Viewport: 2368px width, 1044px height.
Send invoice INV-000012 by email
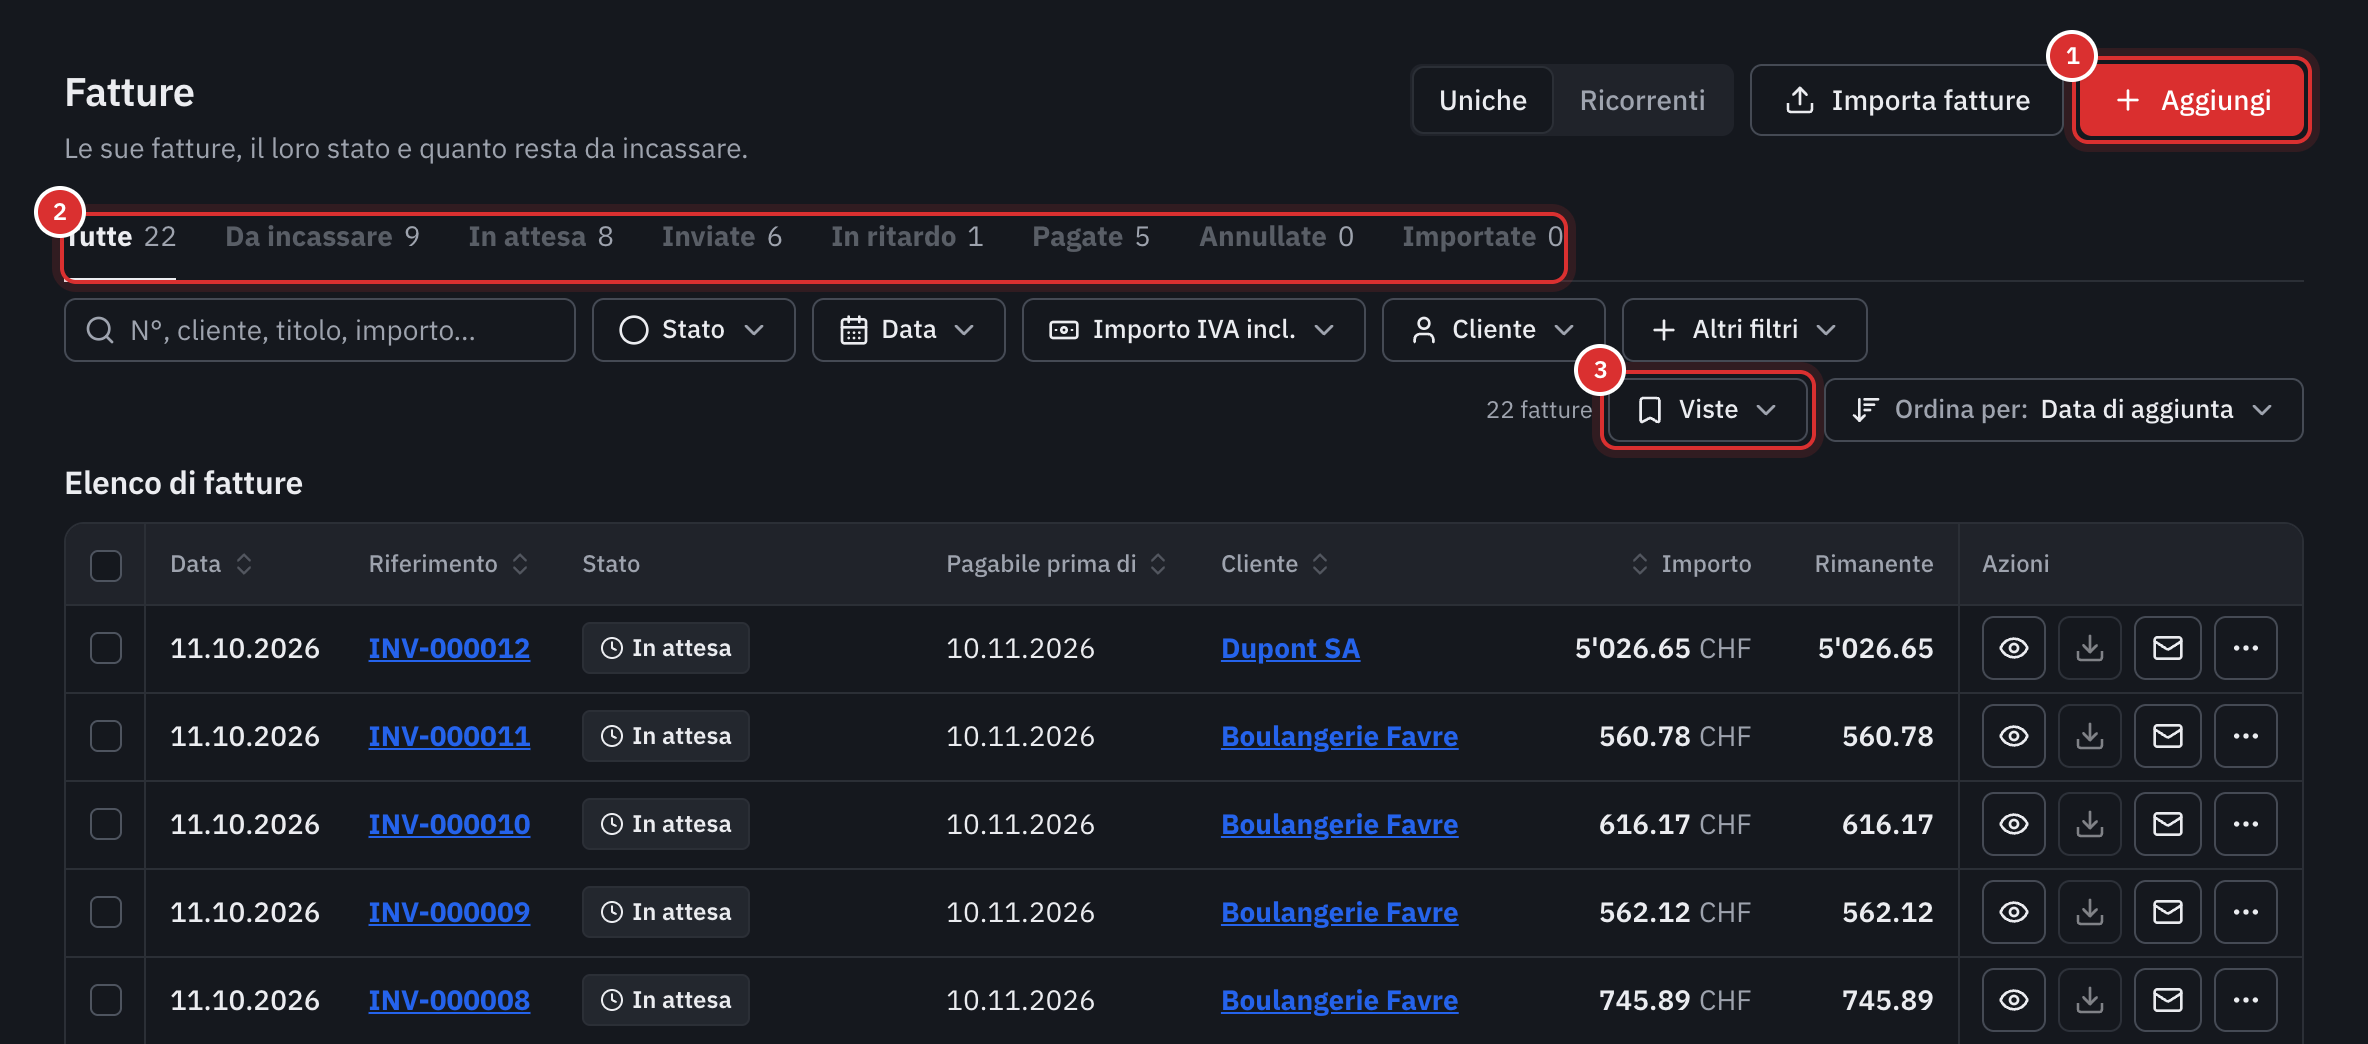[2167, 648]
